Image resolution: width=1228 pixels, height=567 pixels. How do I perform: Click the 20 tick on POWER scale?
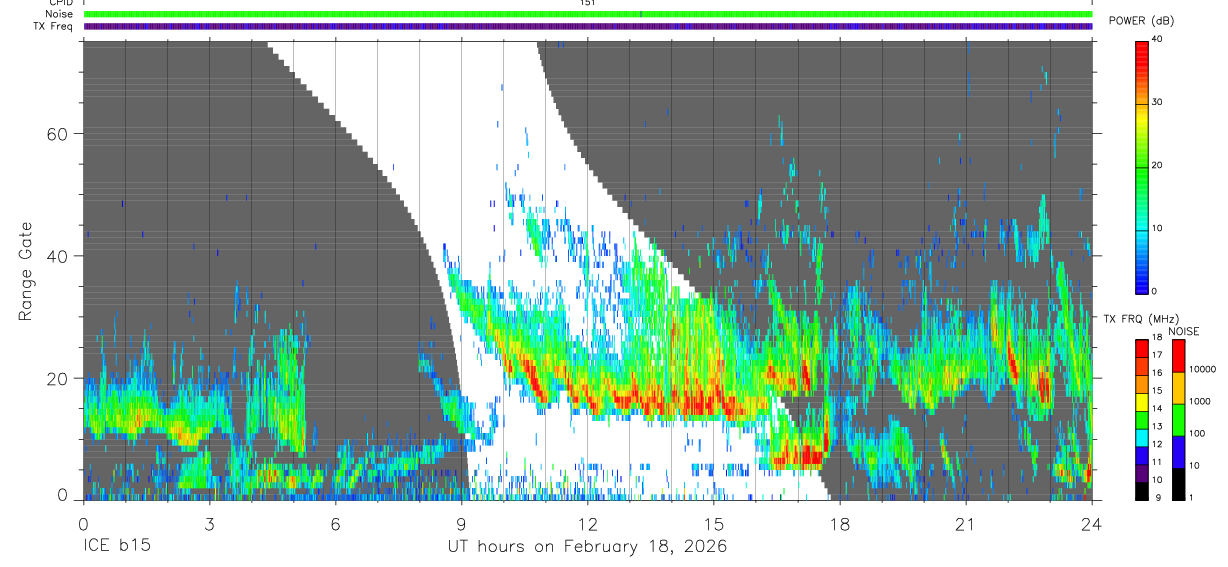(1158, 165)
